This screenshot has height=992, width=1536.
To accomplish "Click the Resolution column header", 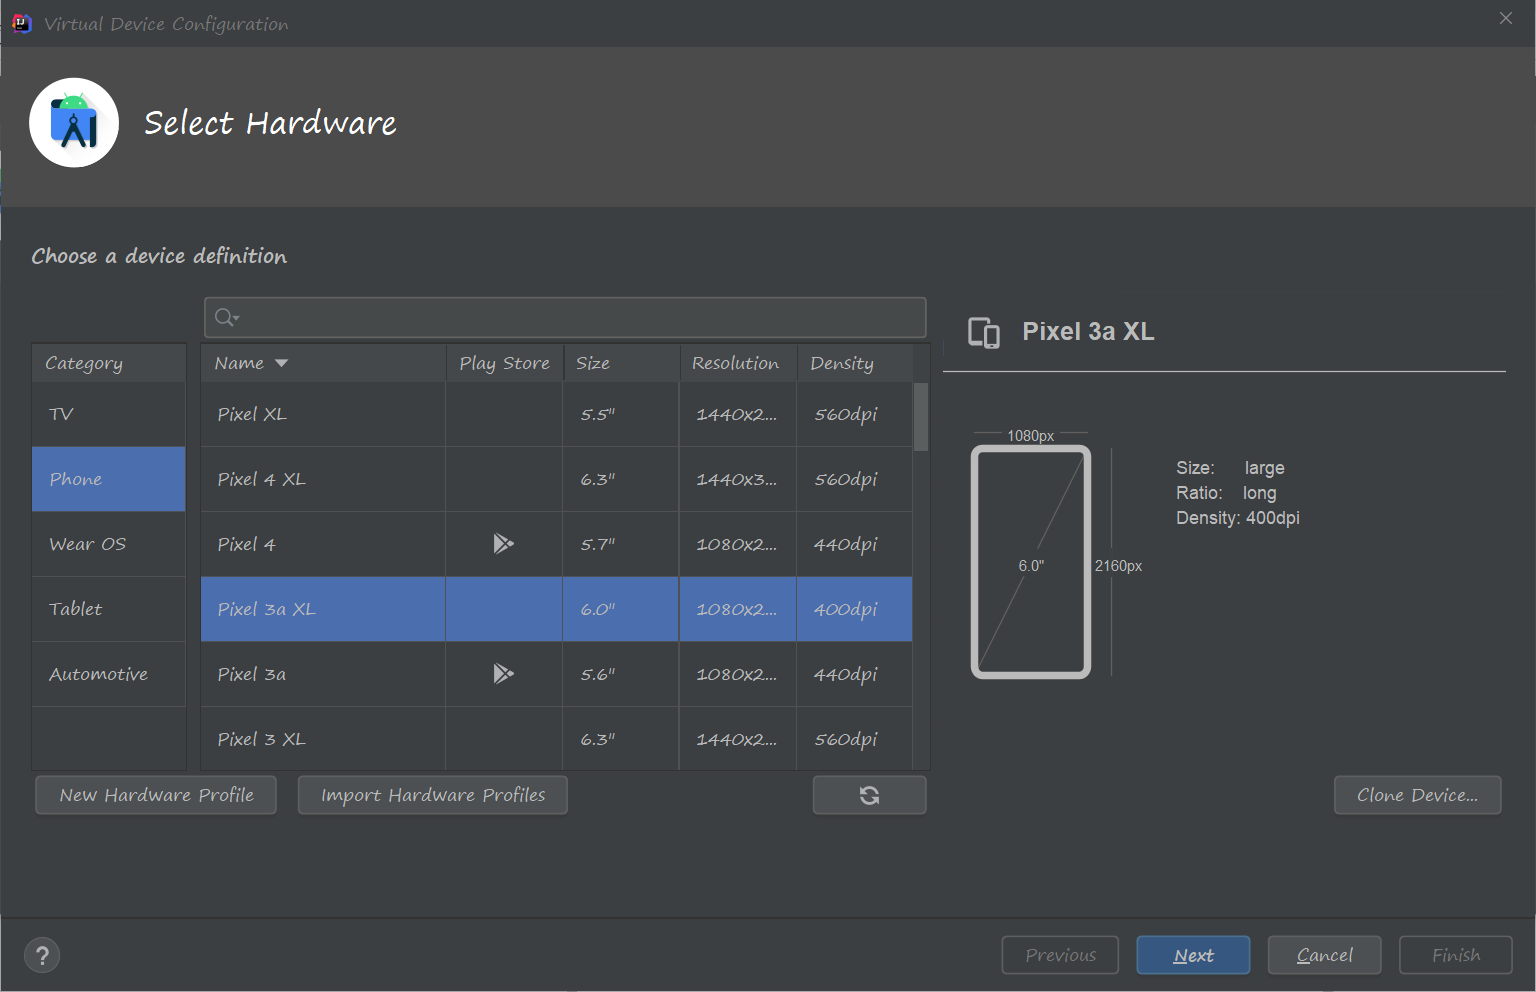I will tap(738, 363).
